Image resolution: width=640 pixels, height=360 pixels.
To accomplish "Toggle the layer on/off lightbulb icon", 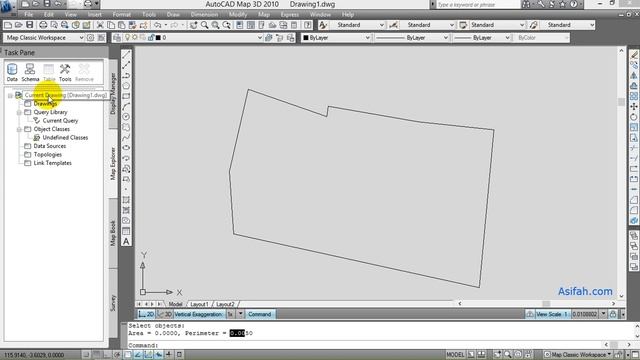I will coord(127,38).
